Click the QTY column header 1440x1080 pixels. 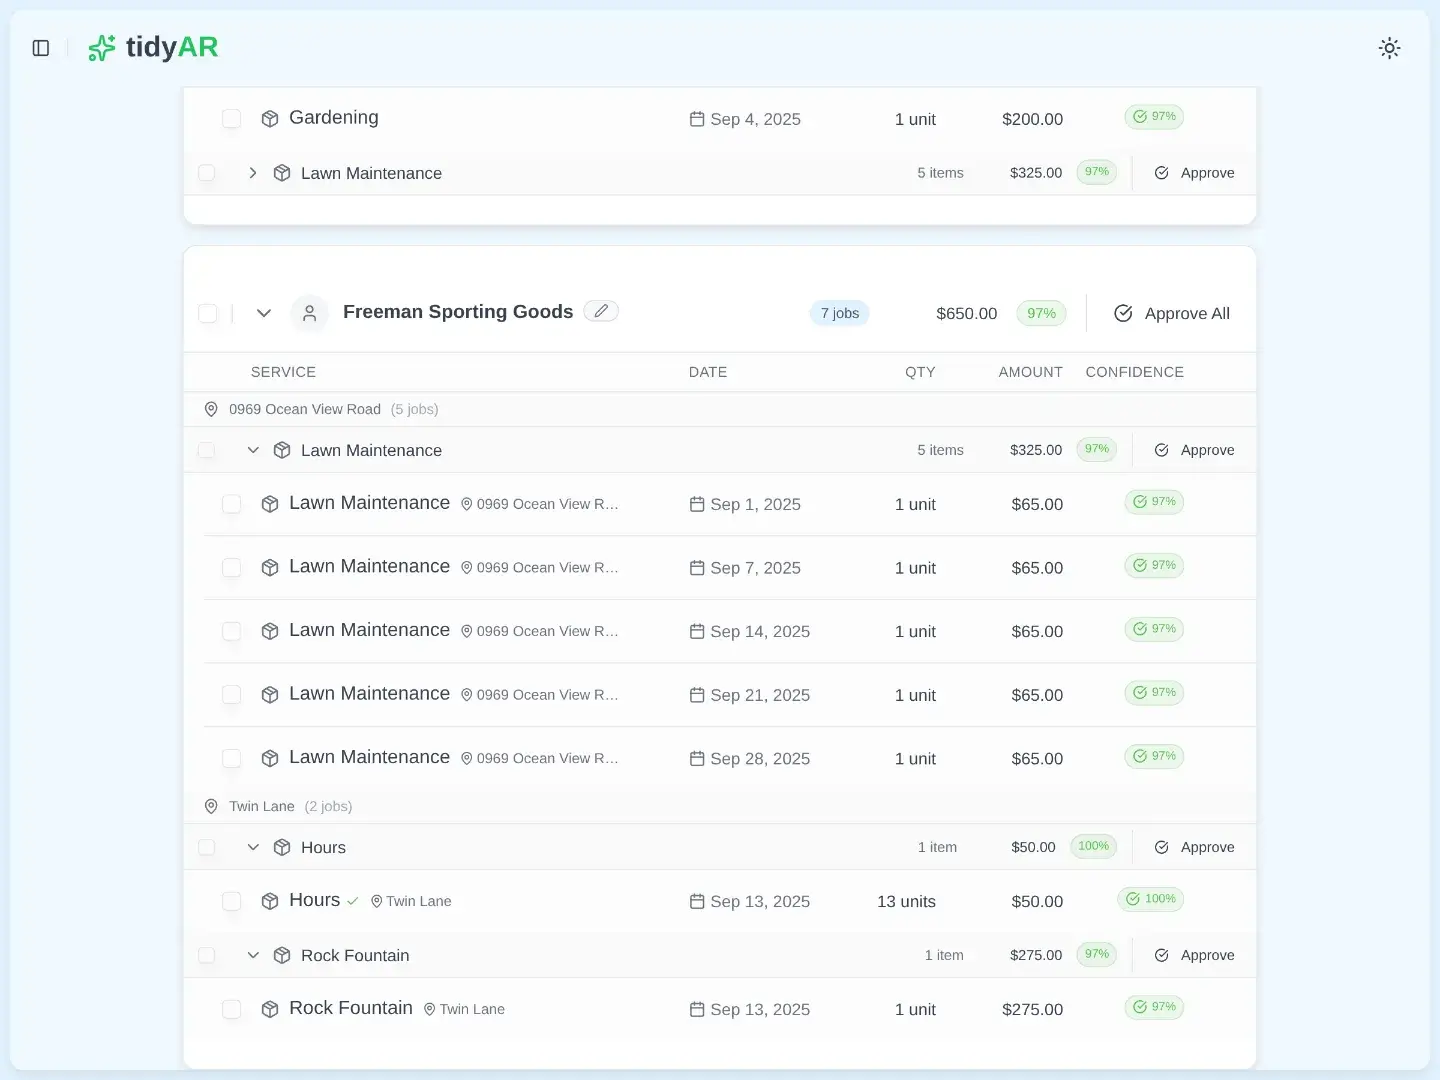pyautogui.click(x=920, y=372)
